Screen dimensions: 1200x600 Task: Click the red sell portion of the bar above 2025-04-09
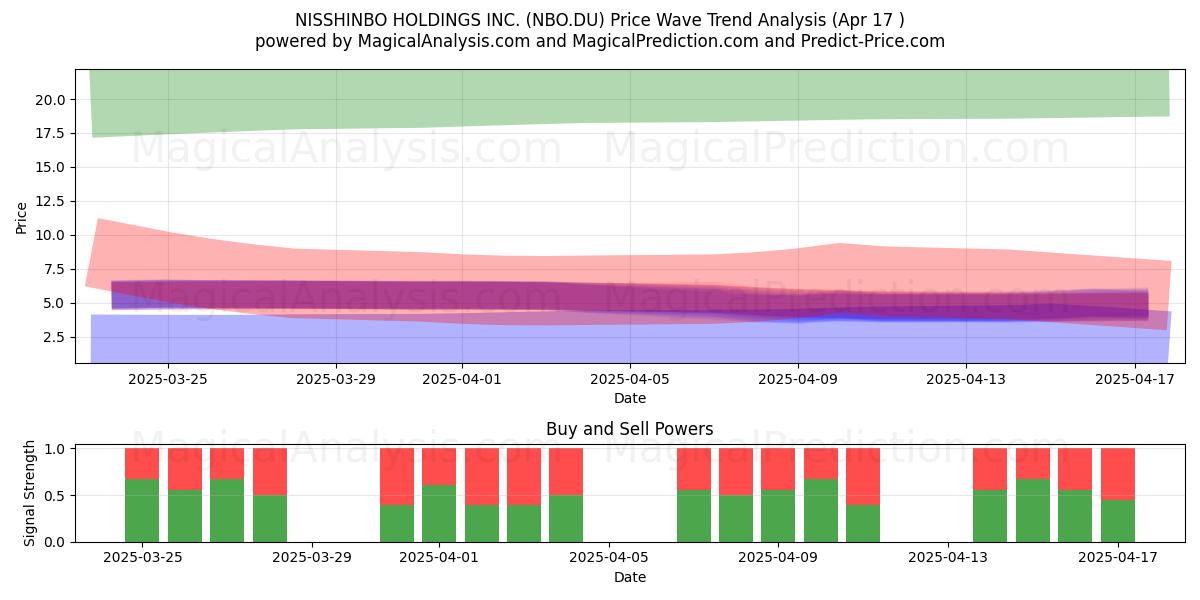(x=778, y=469)
